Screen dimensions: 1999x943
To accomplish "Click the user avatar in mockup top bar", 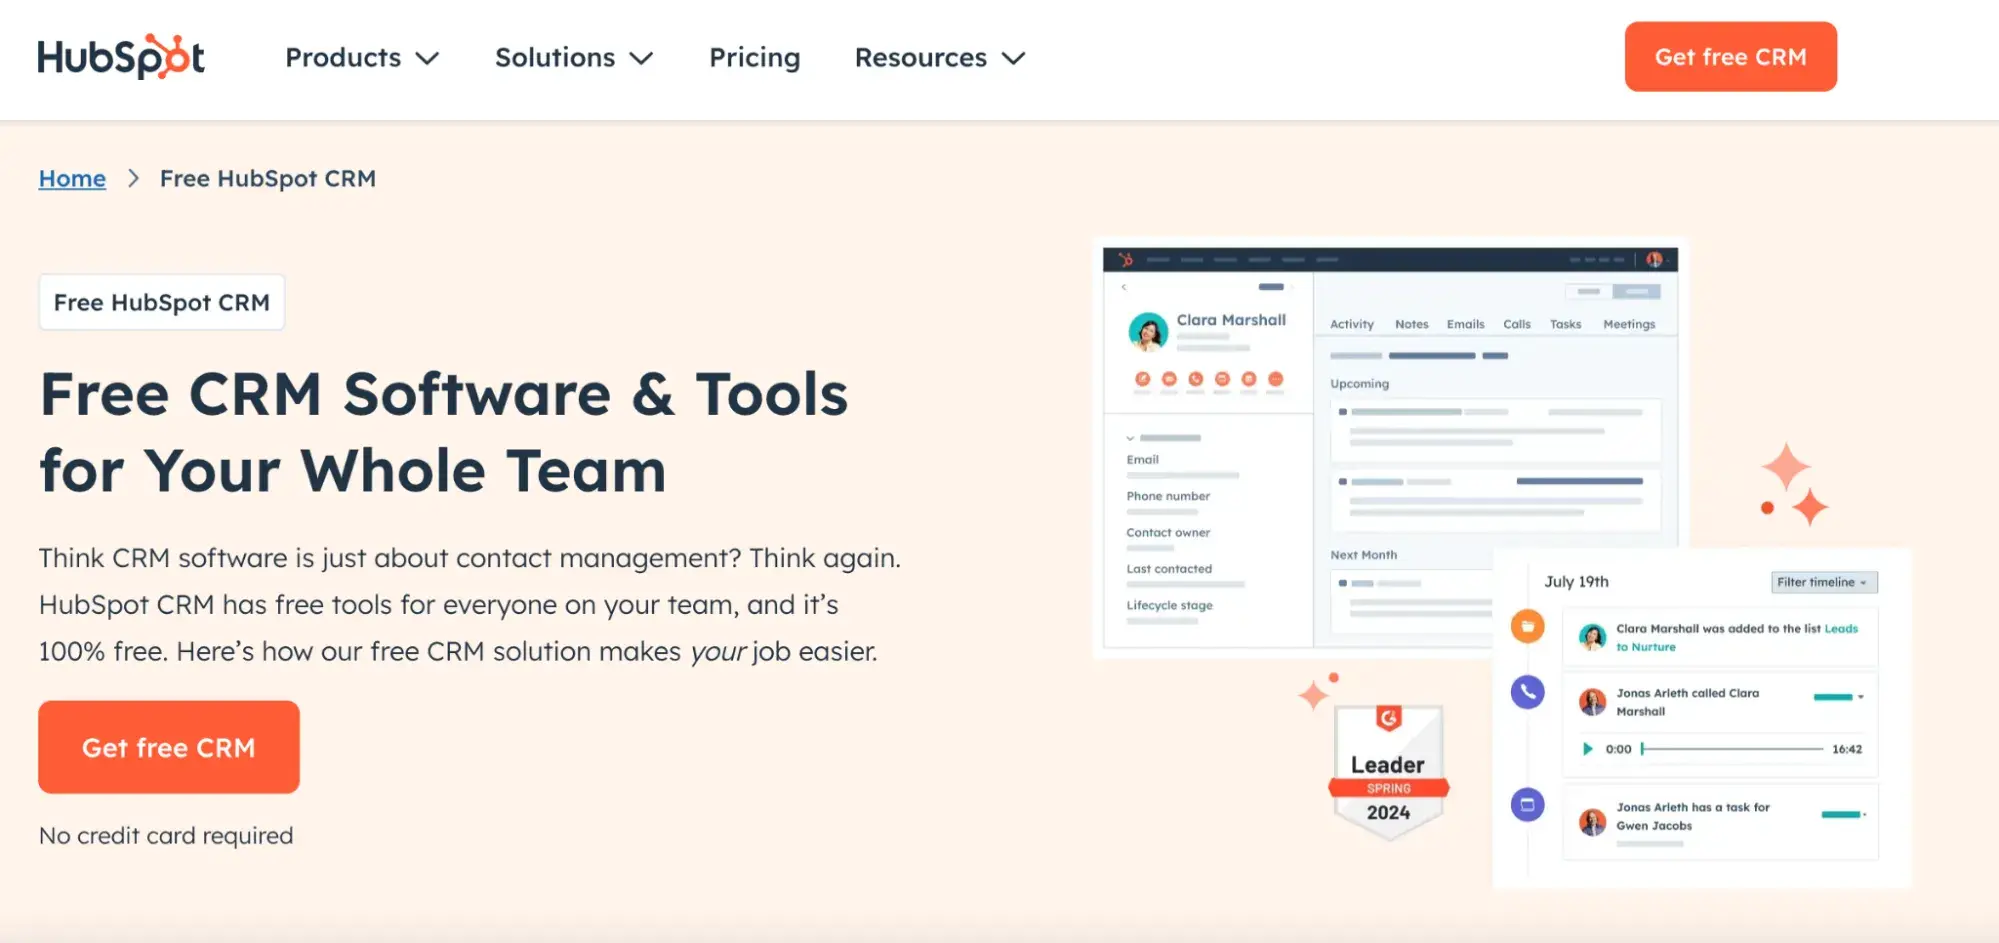I will click(1654, 260).
